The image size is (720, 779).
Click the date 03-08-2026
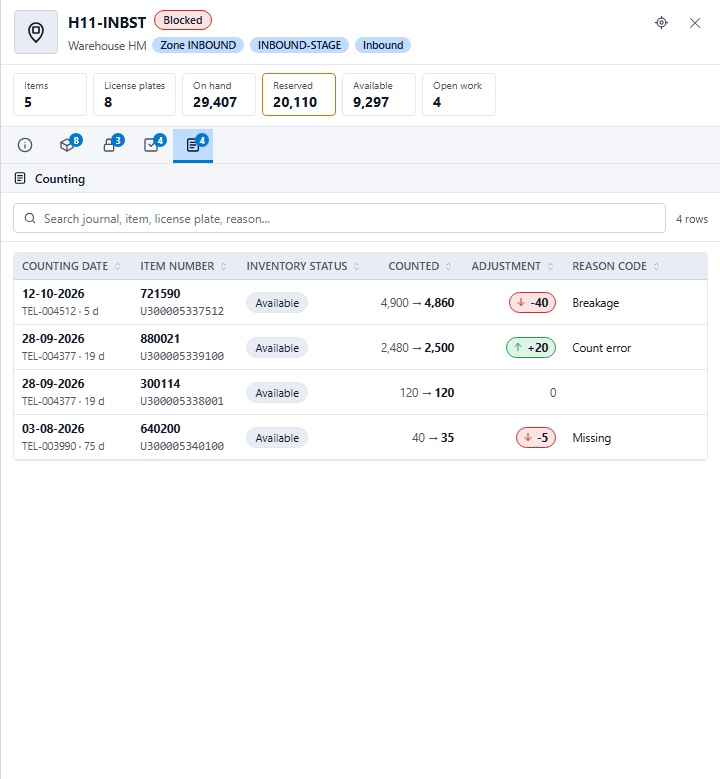click(53, 429)
